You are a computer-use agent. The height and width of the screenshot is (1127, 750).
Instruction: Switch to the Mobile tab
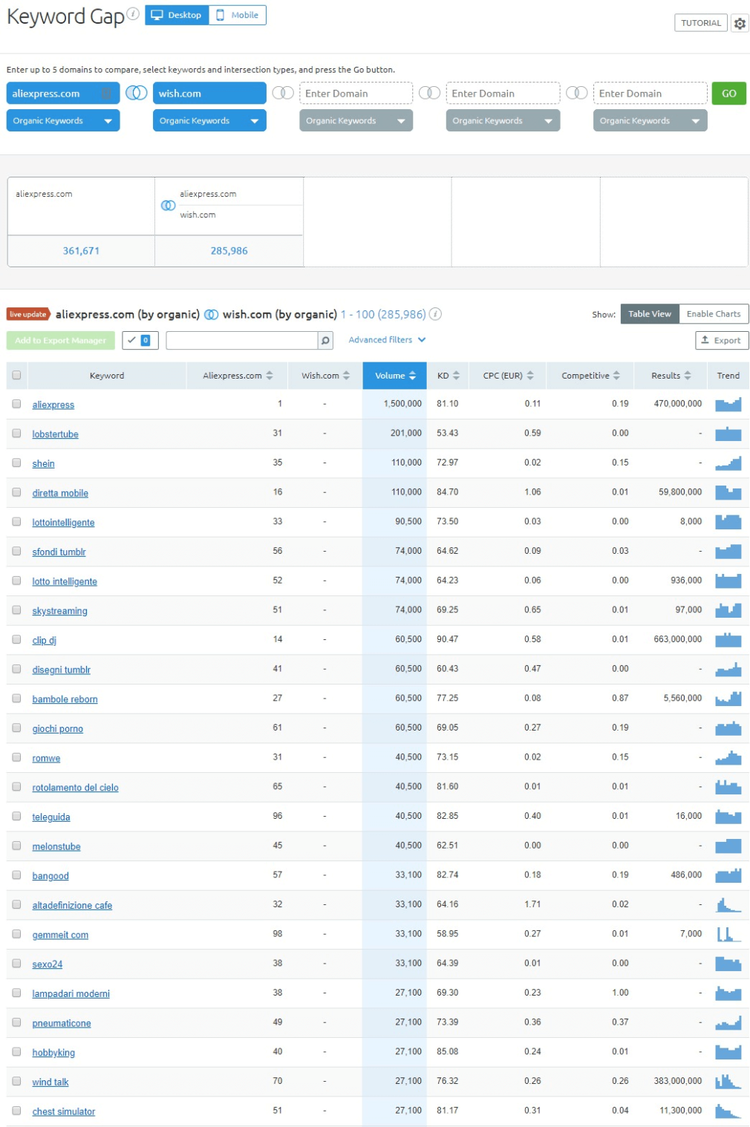pyautogui.click(x=237, y=15)
